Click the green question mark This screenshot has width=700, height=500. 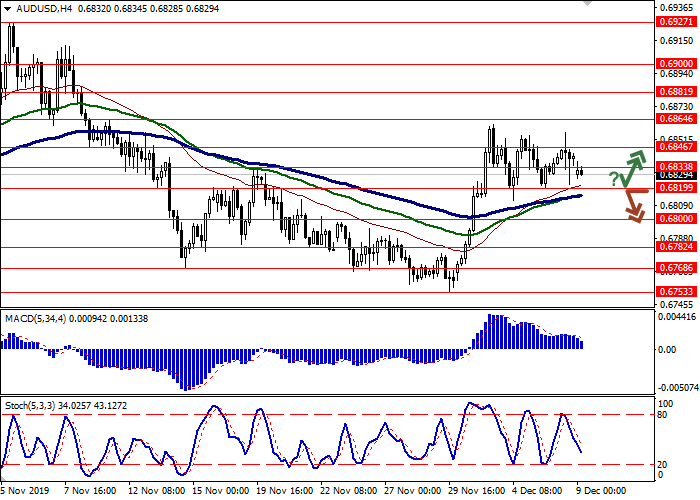tap(613, 180)
